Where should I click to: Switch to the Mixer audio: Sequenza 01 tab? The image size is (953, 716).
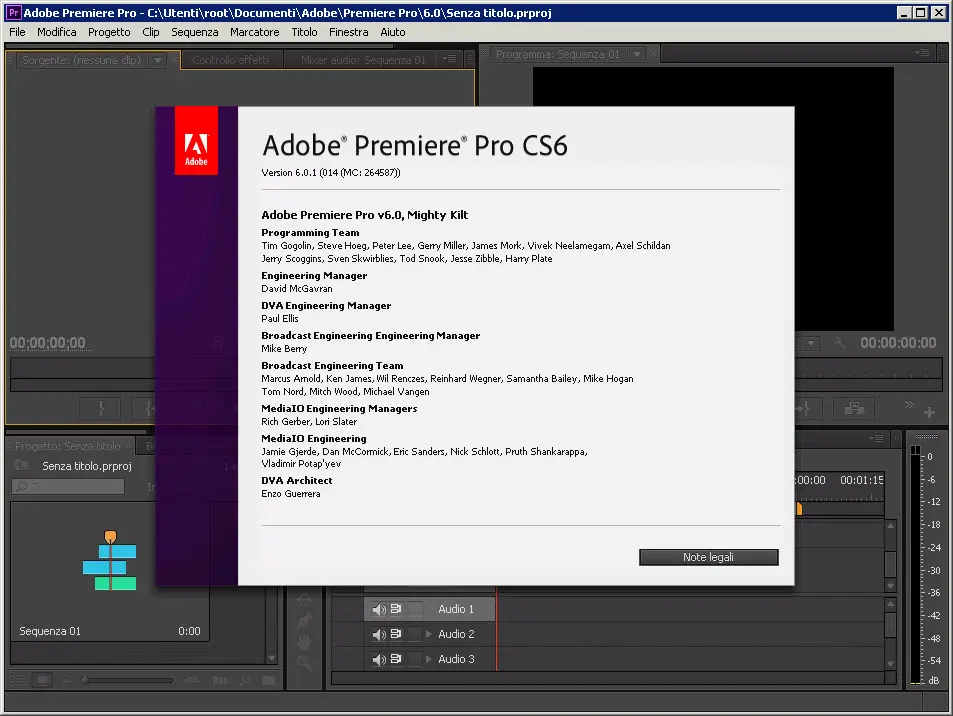(363, 60)
